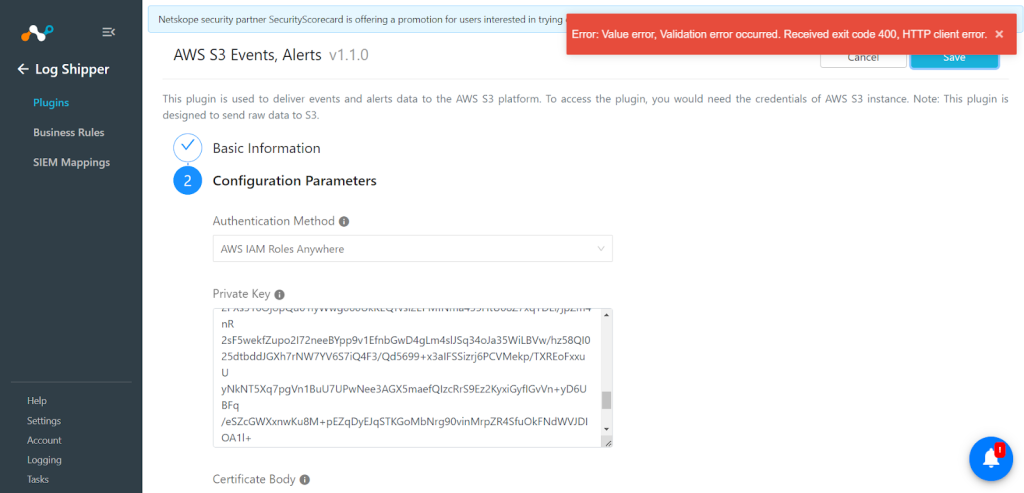Select step 2 Configuration Parameters circle
Image resolution: width=1024 pixels, height=493 pixels.
point(187,181)
